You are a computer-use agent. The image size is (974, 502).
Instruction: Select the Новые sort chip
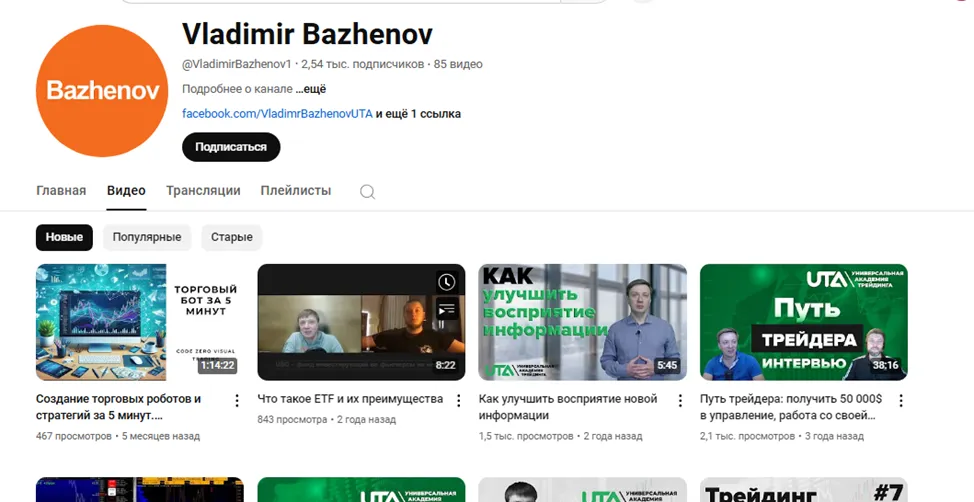pyautogui.click(x=64, y=237)
